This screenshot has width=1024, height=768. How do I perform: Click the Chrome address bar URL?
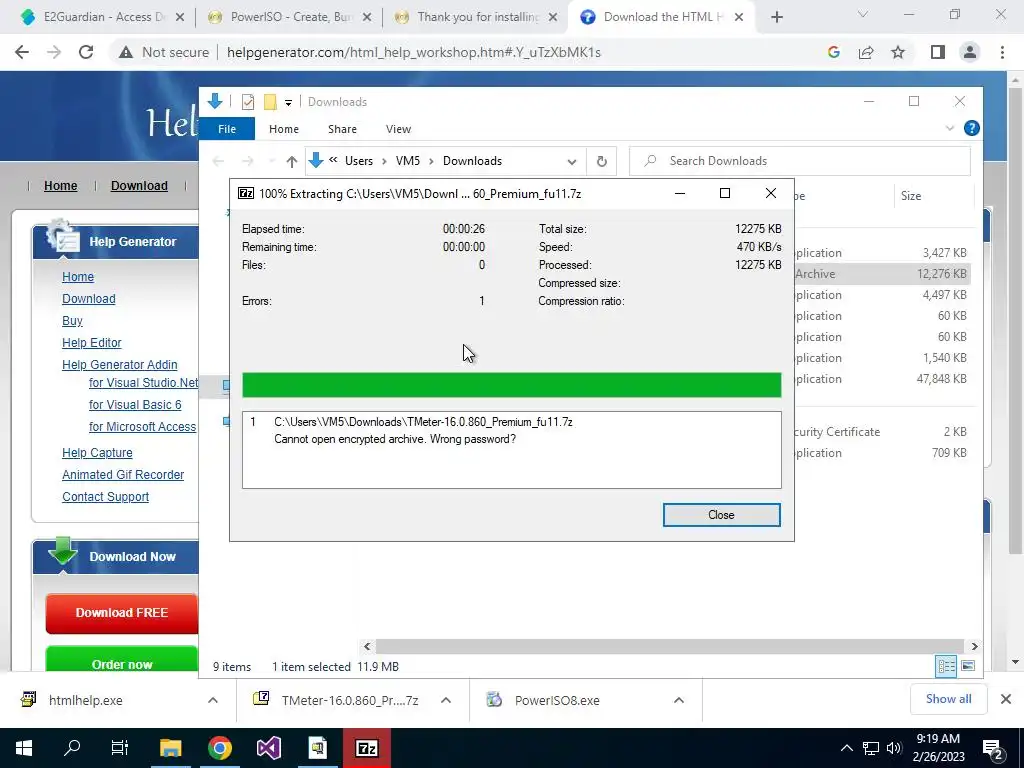413,52
